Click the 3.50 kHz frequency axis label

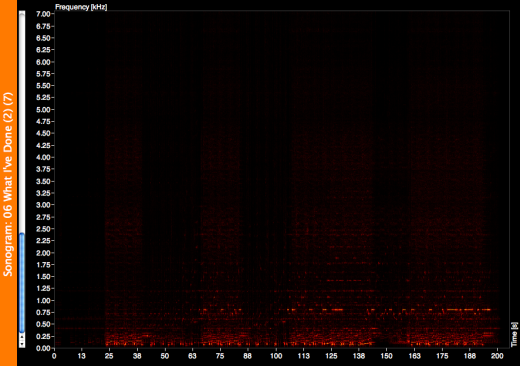click(43, 181)
